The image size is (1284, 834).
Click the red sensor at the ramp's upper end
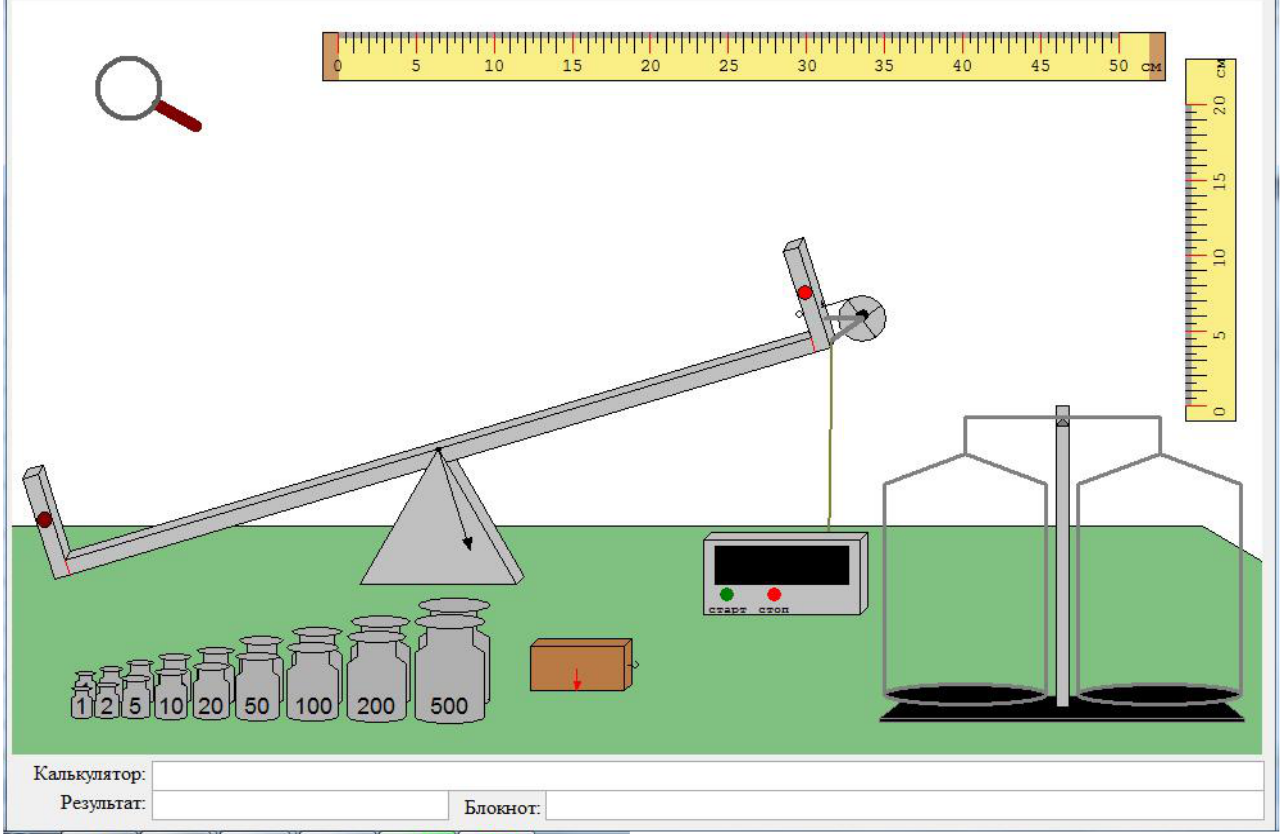pos(805,292)
